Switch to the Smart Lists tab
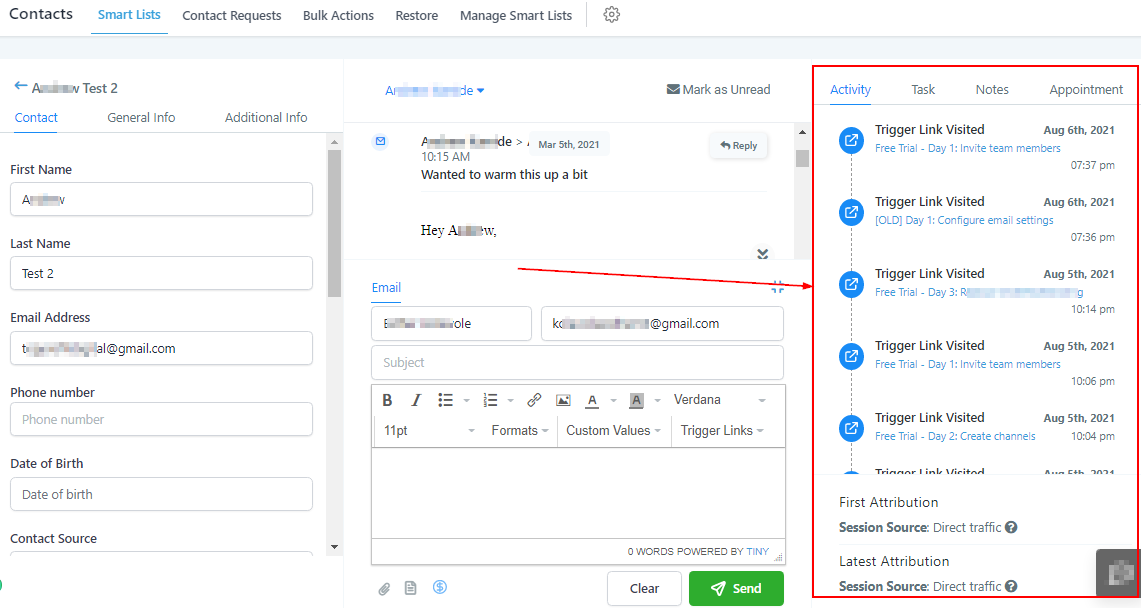1141x608 pixels. pos(129,15)
